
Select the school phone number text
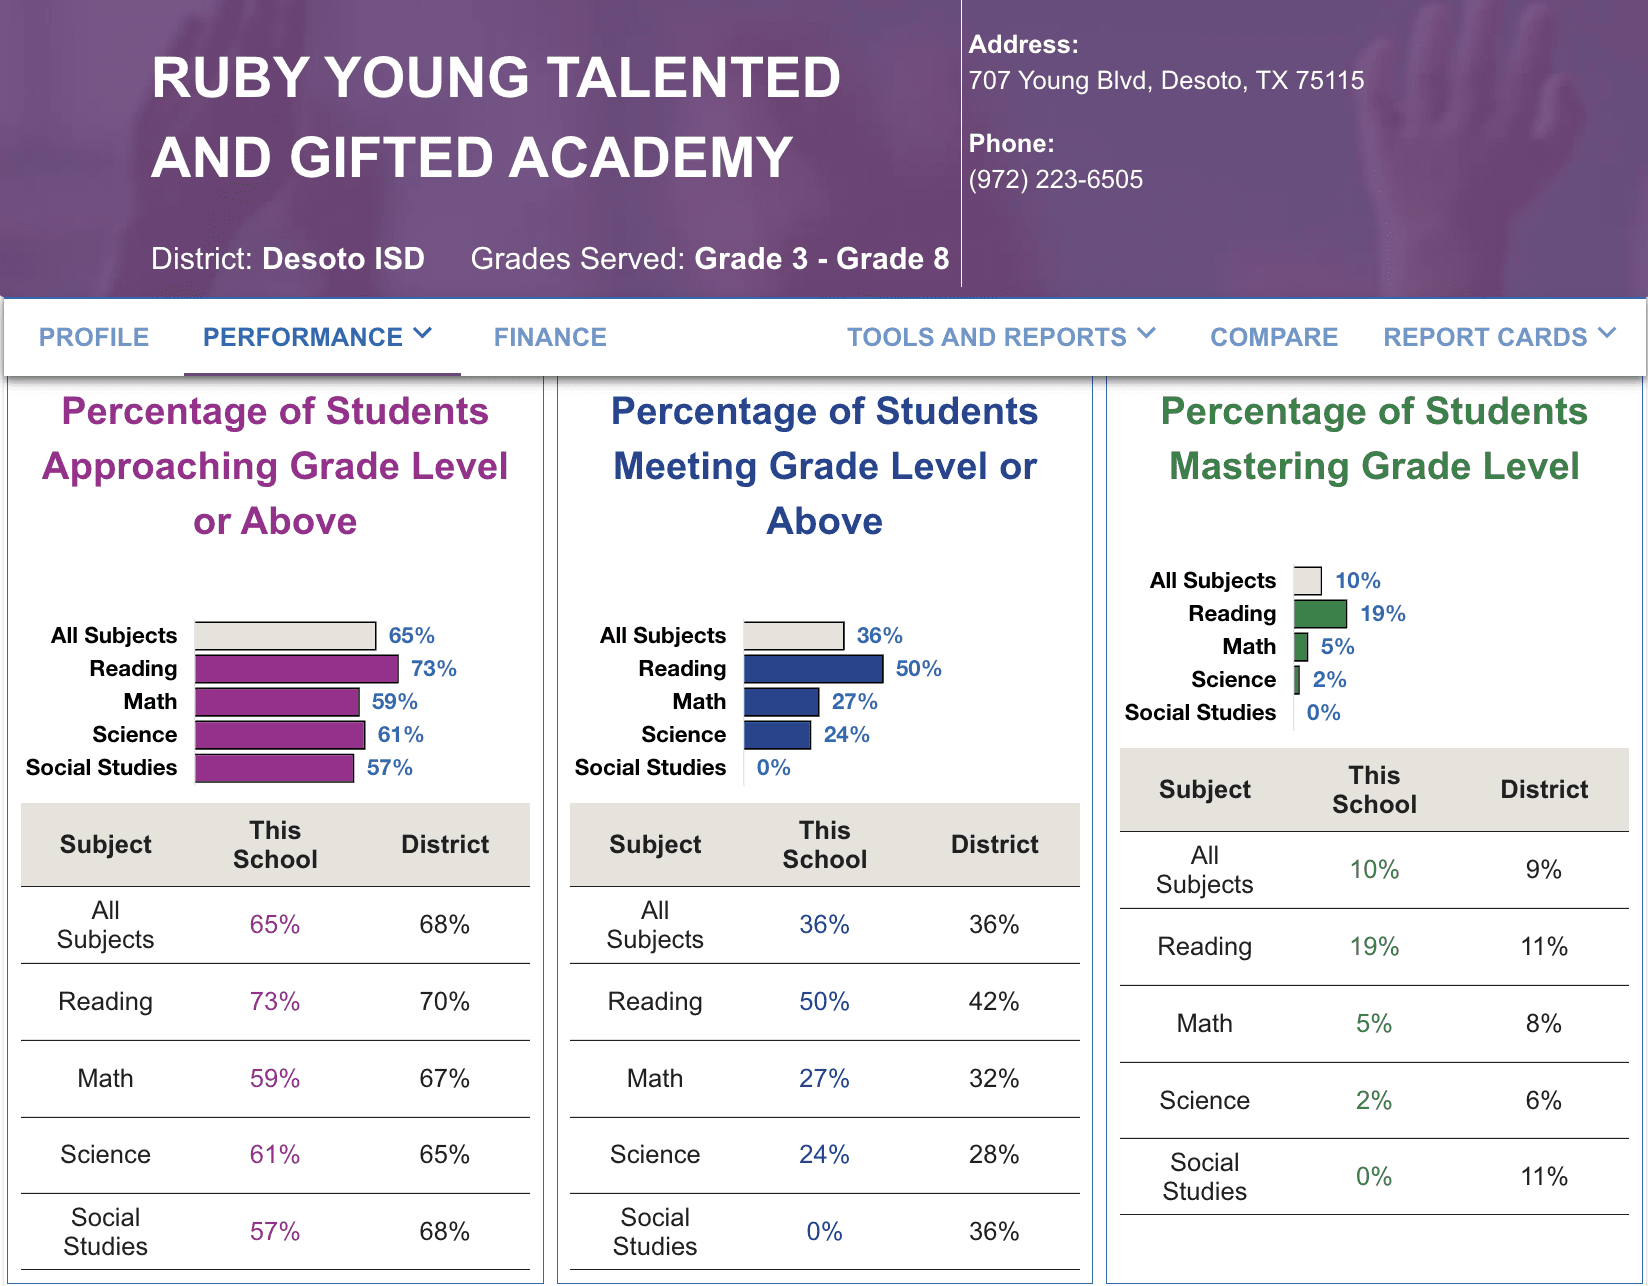point(1055,180)
